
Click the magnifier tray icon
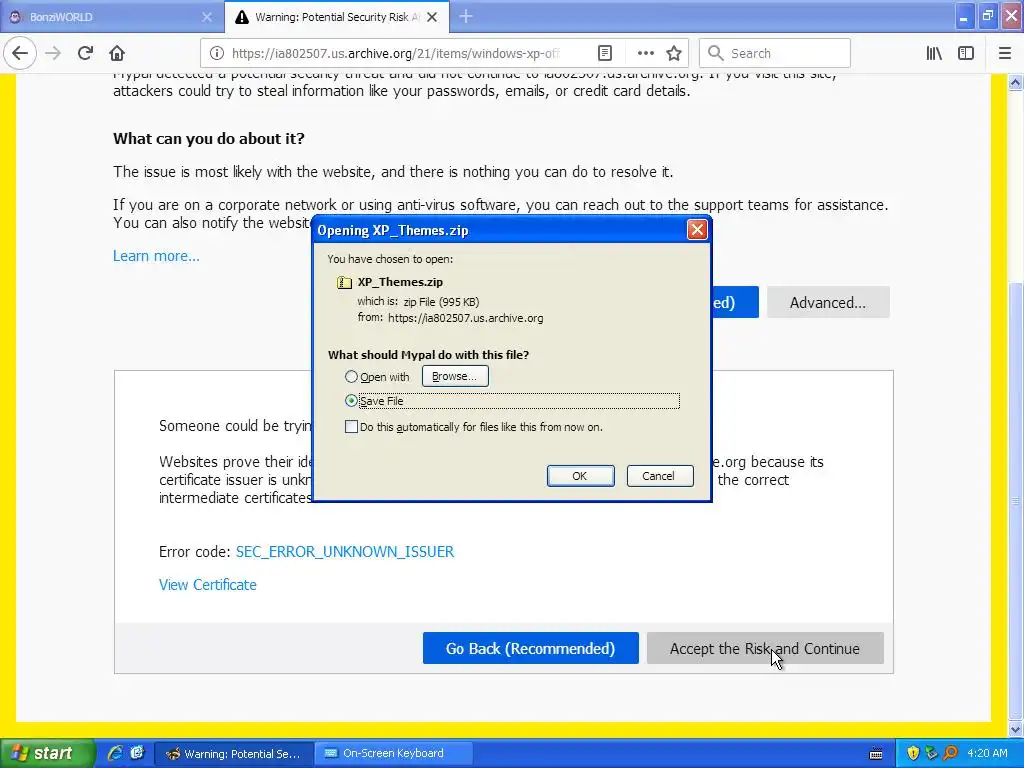[950, 754]
